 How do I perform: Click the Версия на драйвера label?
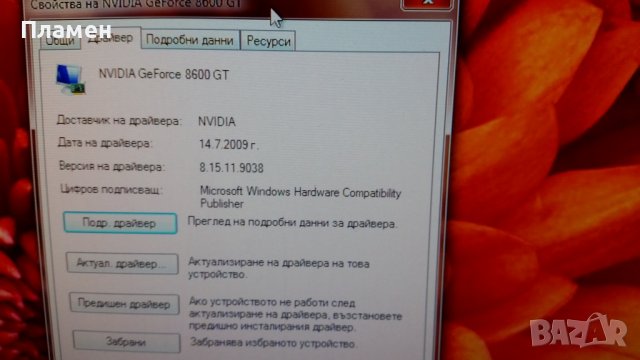coord(112,166)
